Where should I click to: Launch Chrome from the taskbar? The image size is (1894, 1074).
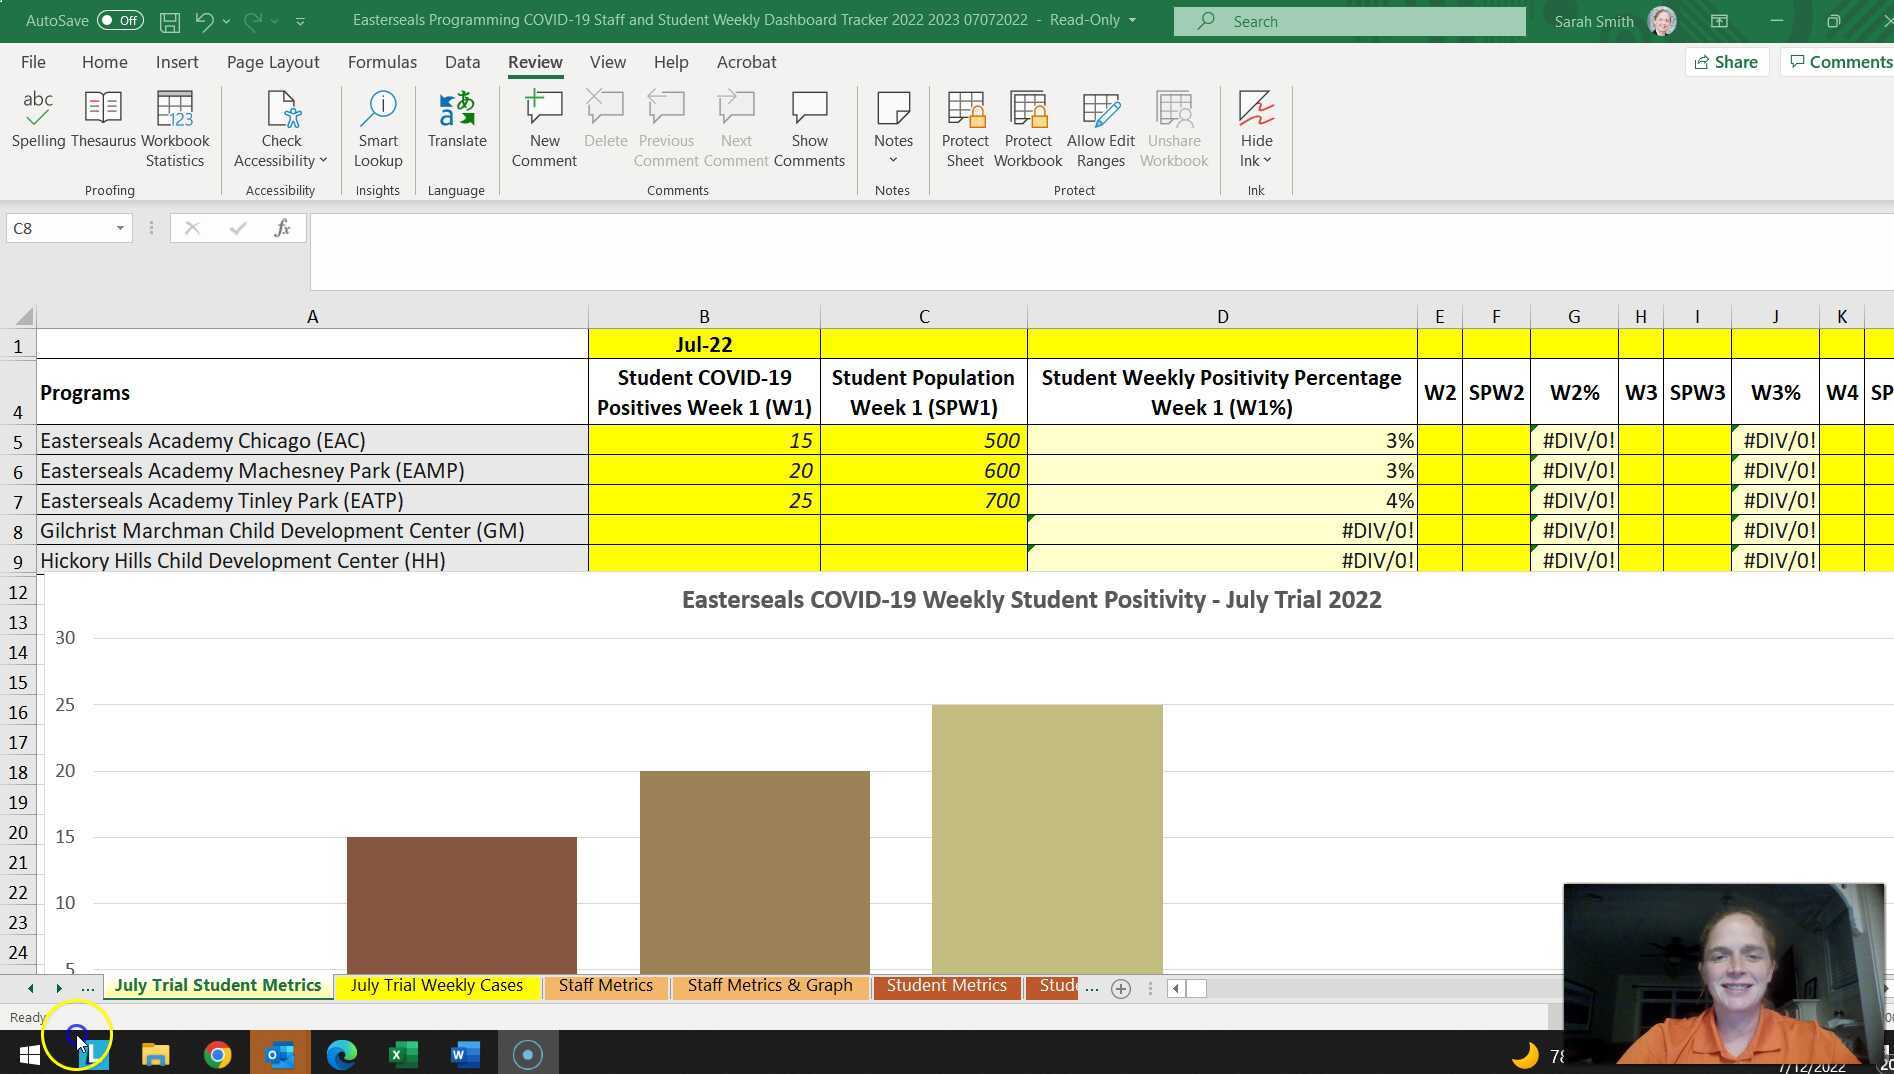click(218, 1053)
